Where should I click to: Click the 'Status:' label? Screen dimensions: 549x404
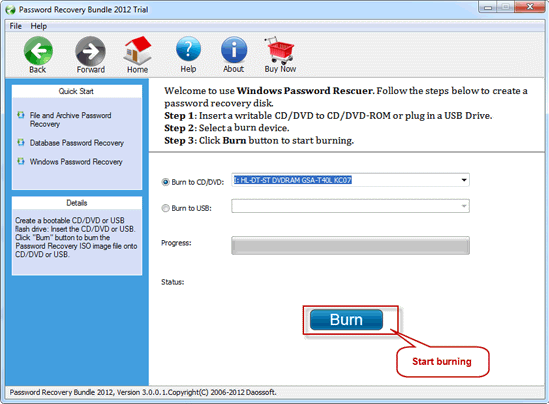point(173,282)
